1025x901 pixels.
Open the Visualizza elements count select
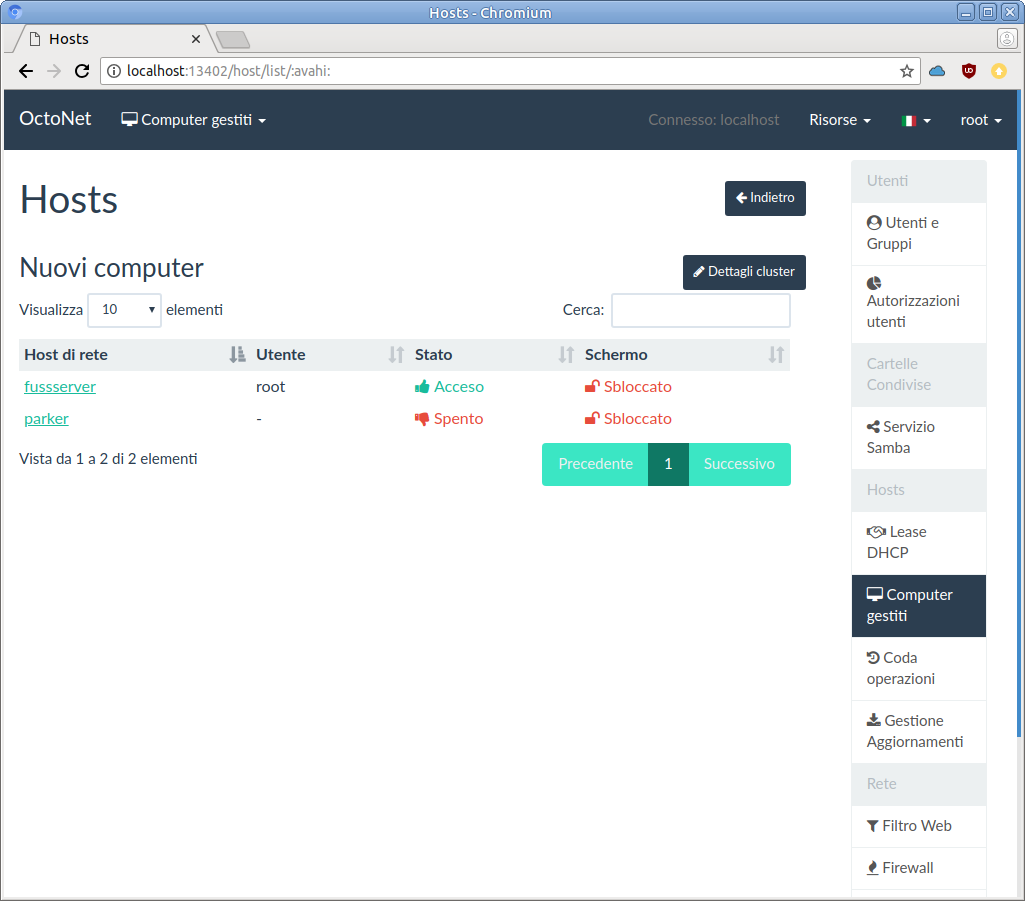(x=124, y=310)
